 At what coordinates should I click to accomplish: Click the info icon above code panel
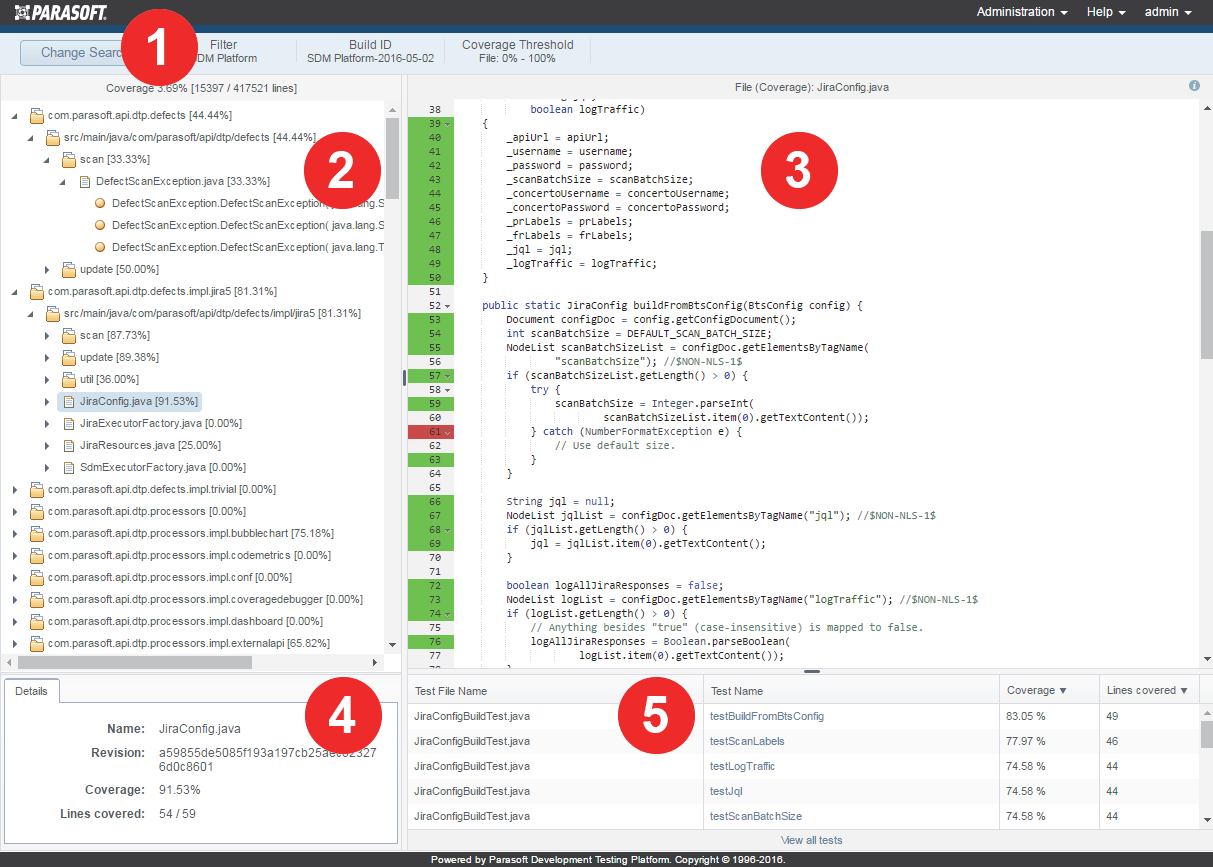click(1194, 86)
